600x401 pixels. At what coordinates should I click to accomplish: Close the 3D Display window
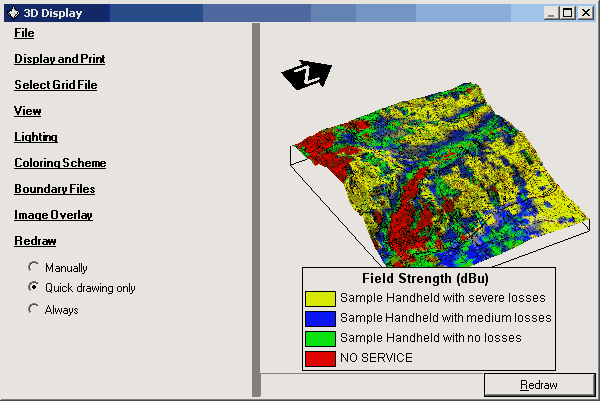(586, 13)
